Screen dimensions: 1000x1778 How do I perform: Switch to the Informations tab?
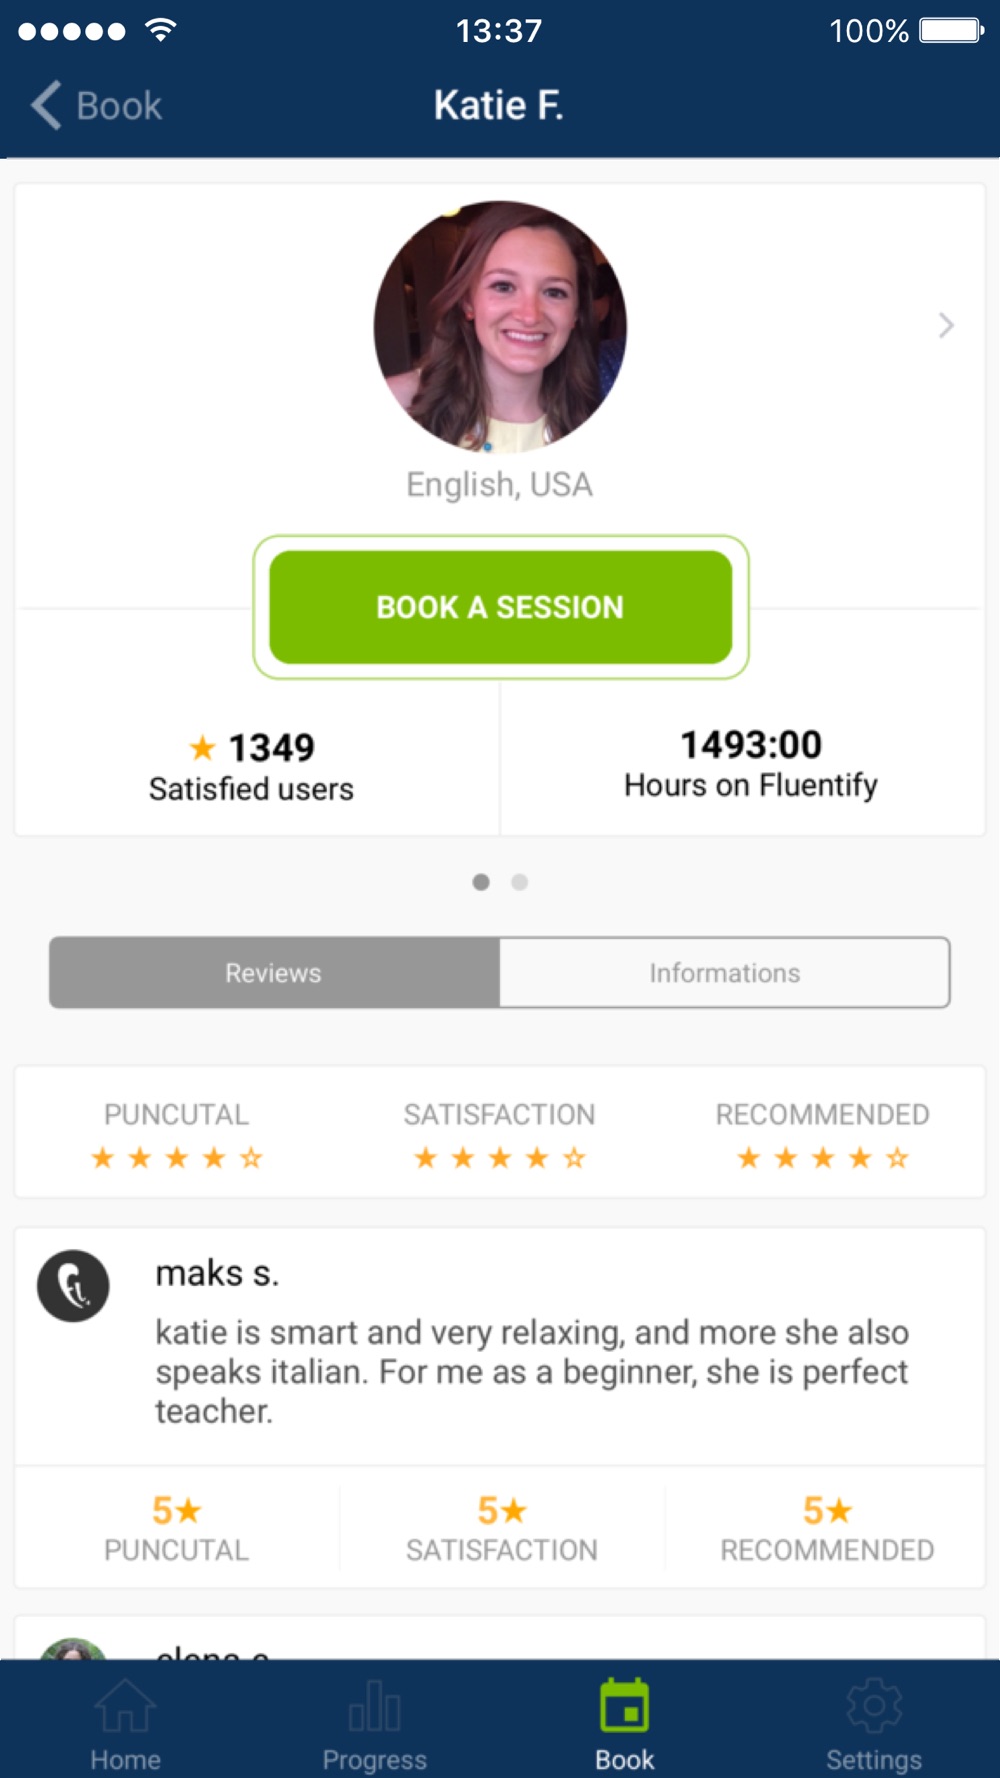pyautogui.click(x=725, y=973)
